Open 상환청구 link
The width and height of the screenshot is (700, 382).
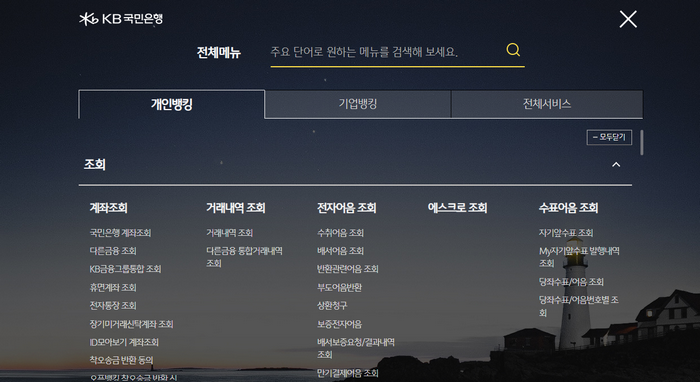pos(332,306)
